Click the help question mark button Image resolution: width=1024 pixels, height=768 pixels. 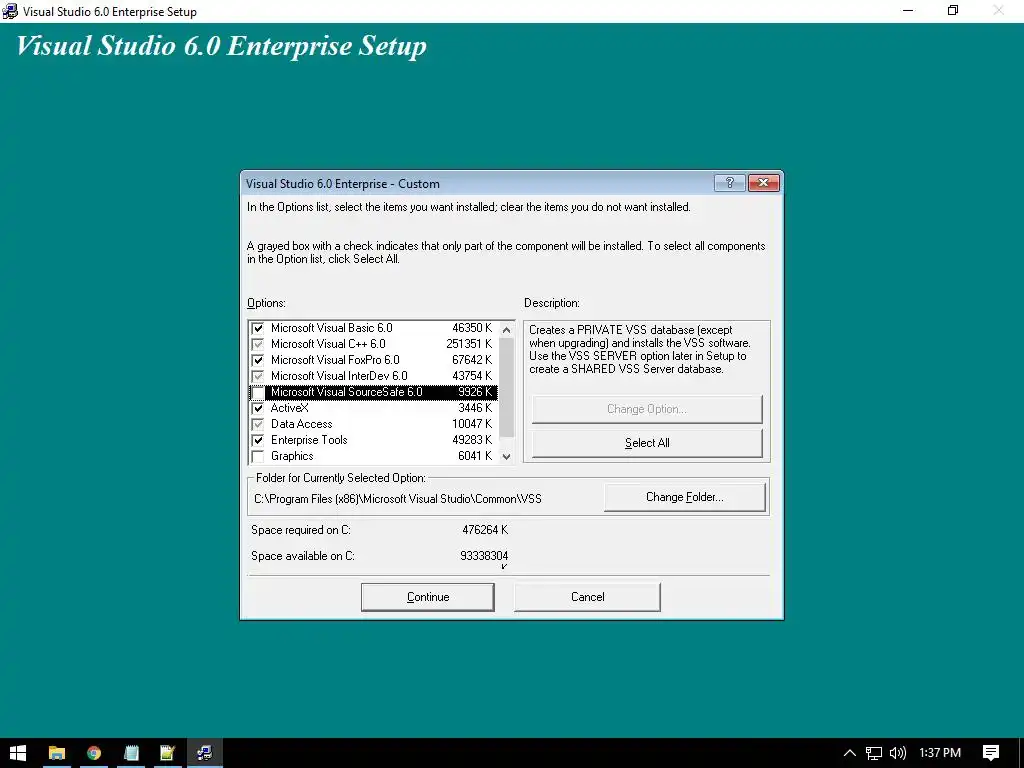tap(729, 183)
